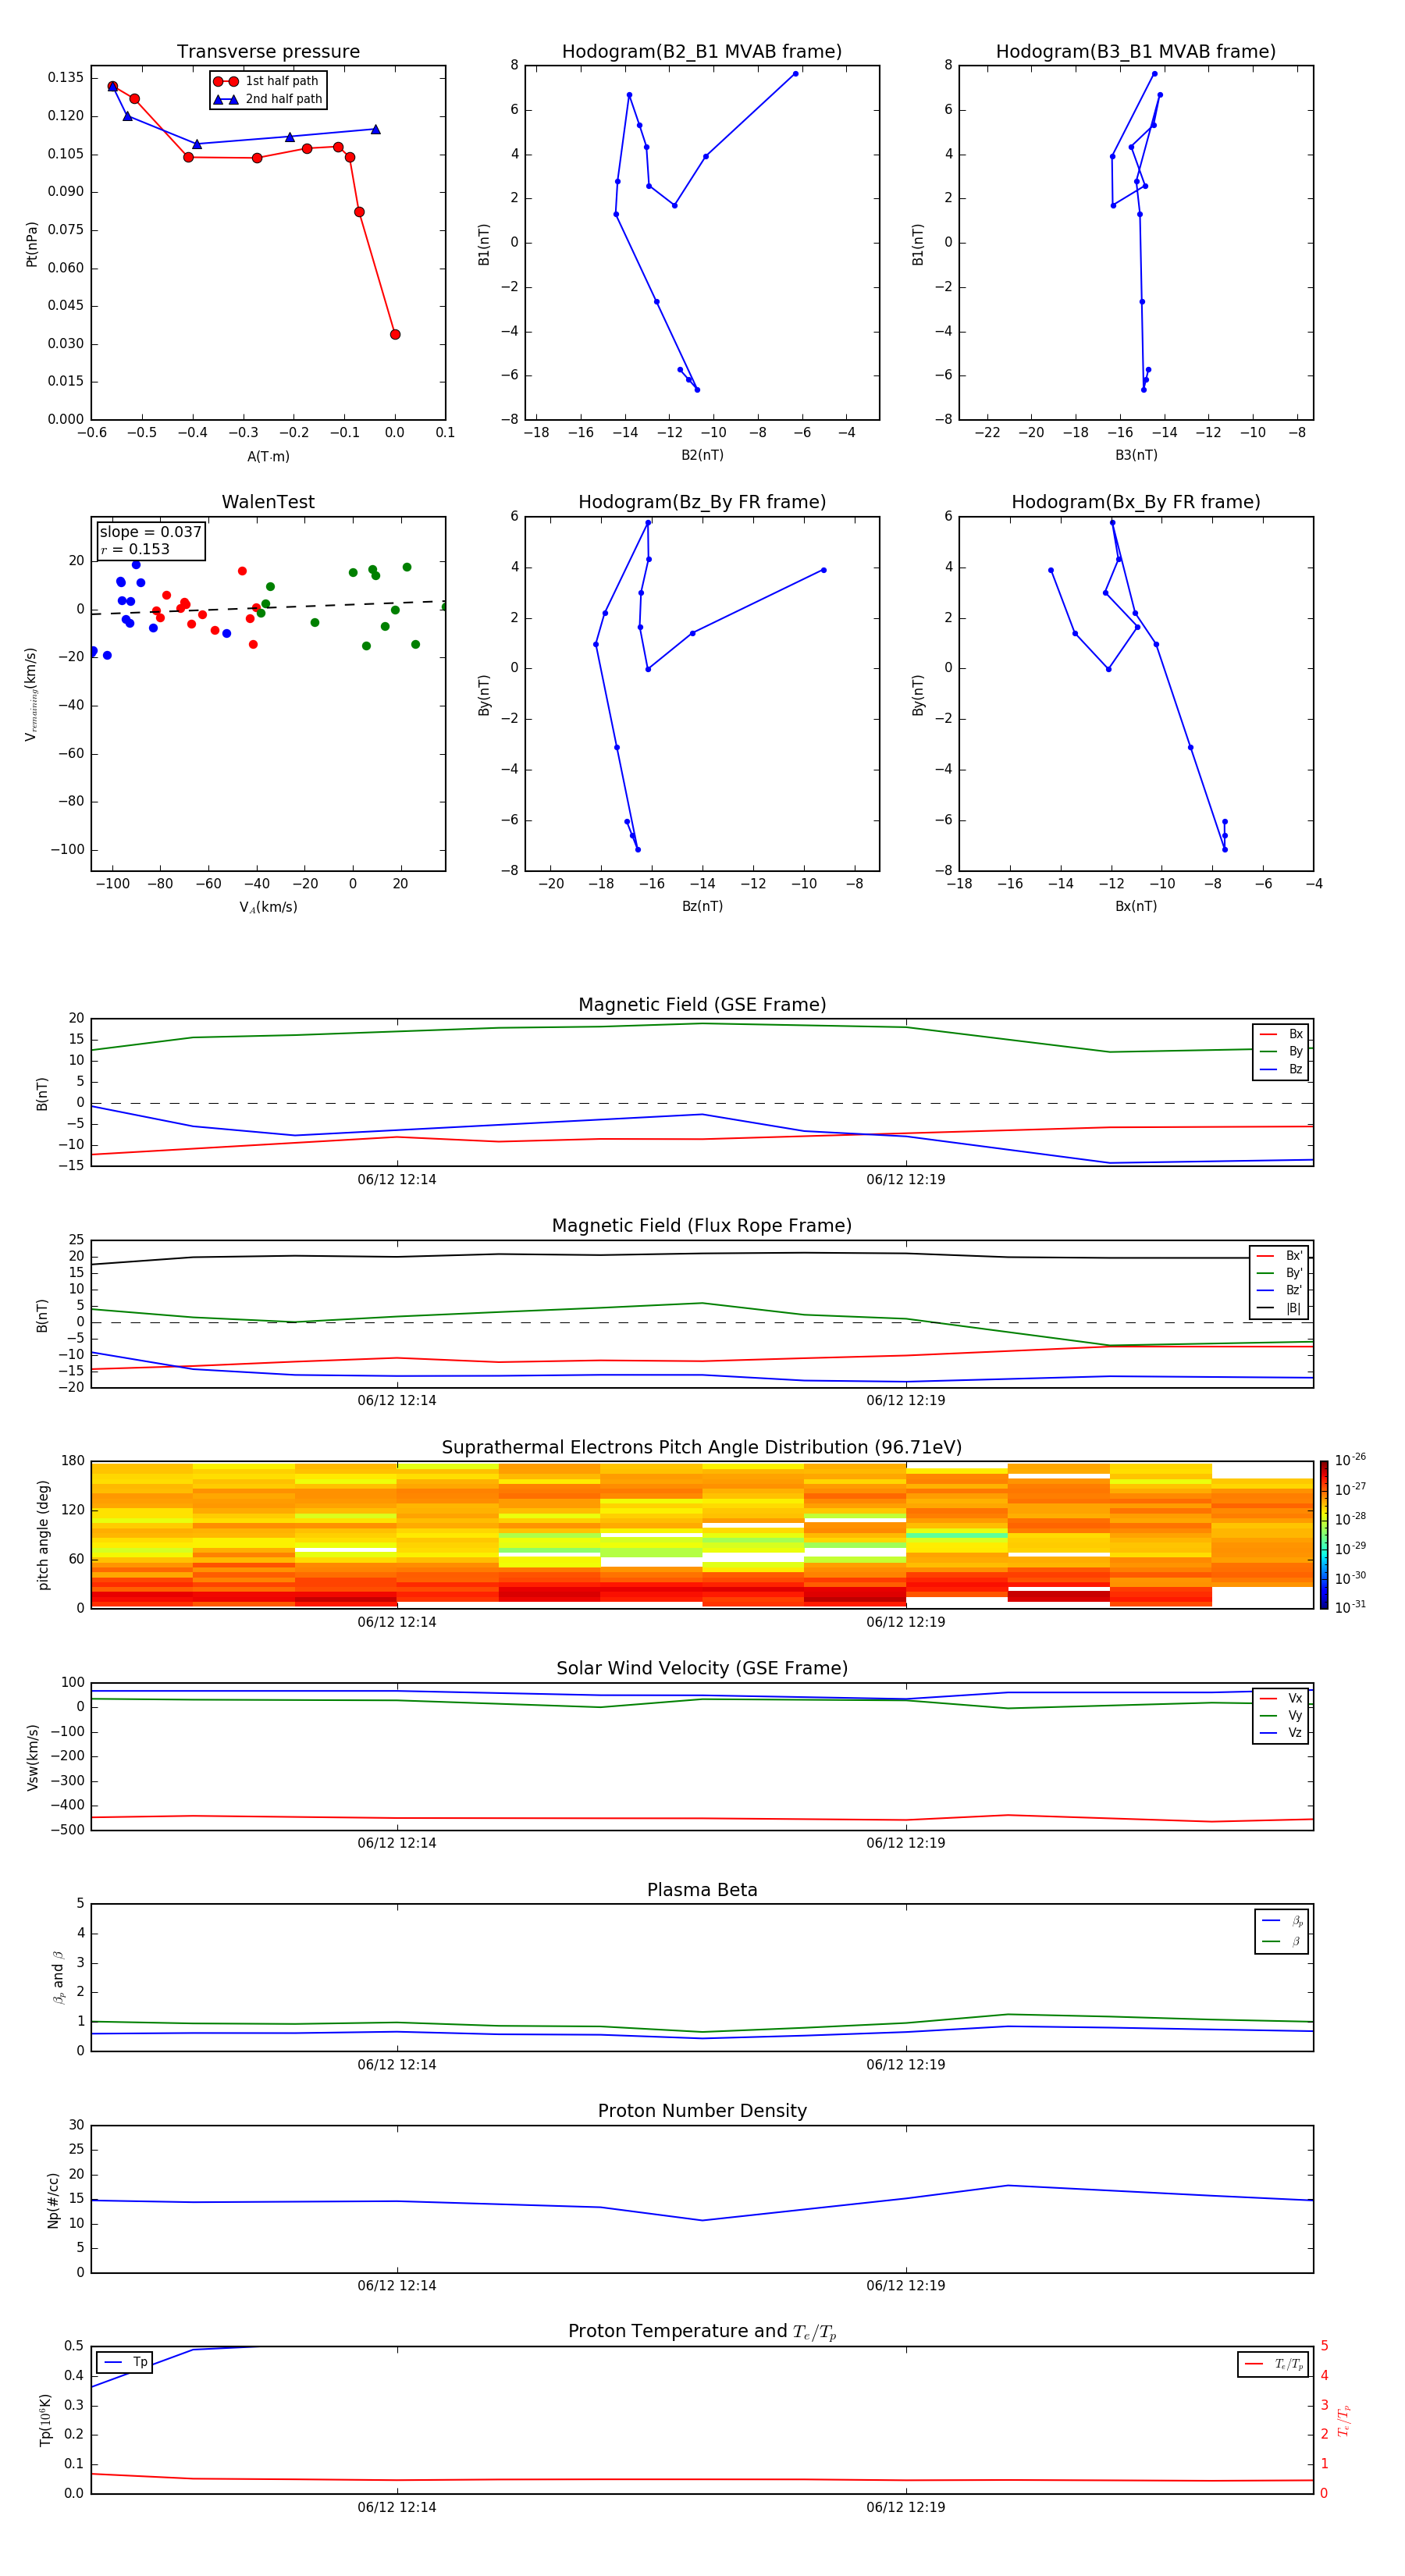
Task: Click the Np(#/cc) y-axis label
Action: pyautogui.click(x=53, y=2199)
